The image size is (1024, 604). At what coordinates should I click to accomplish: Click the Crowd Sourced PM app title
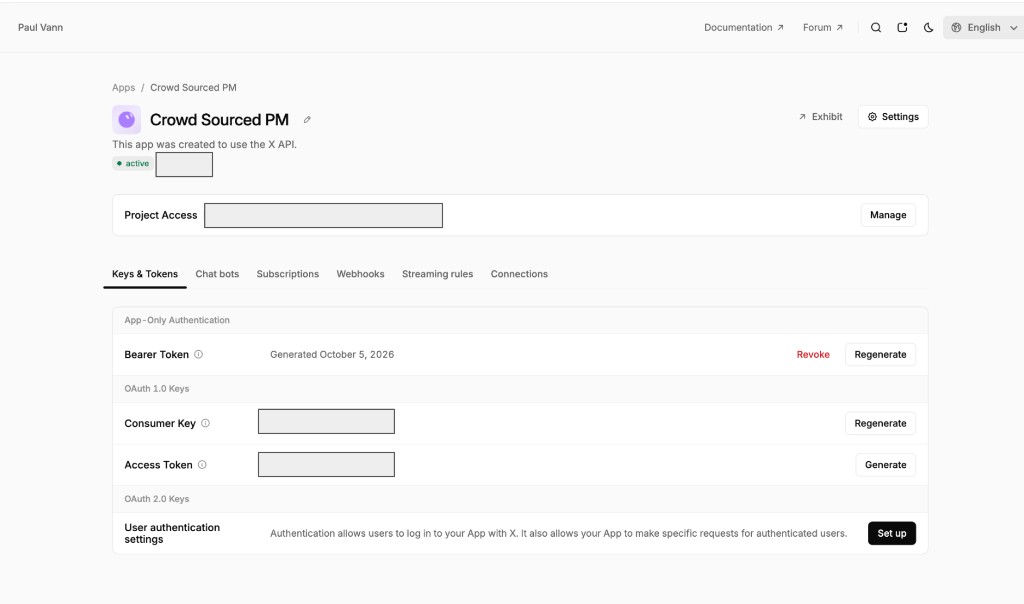tap(219, 119)
